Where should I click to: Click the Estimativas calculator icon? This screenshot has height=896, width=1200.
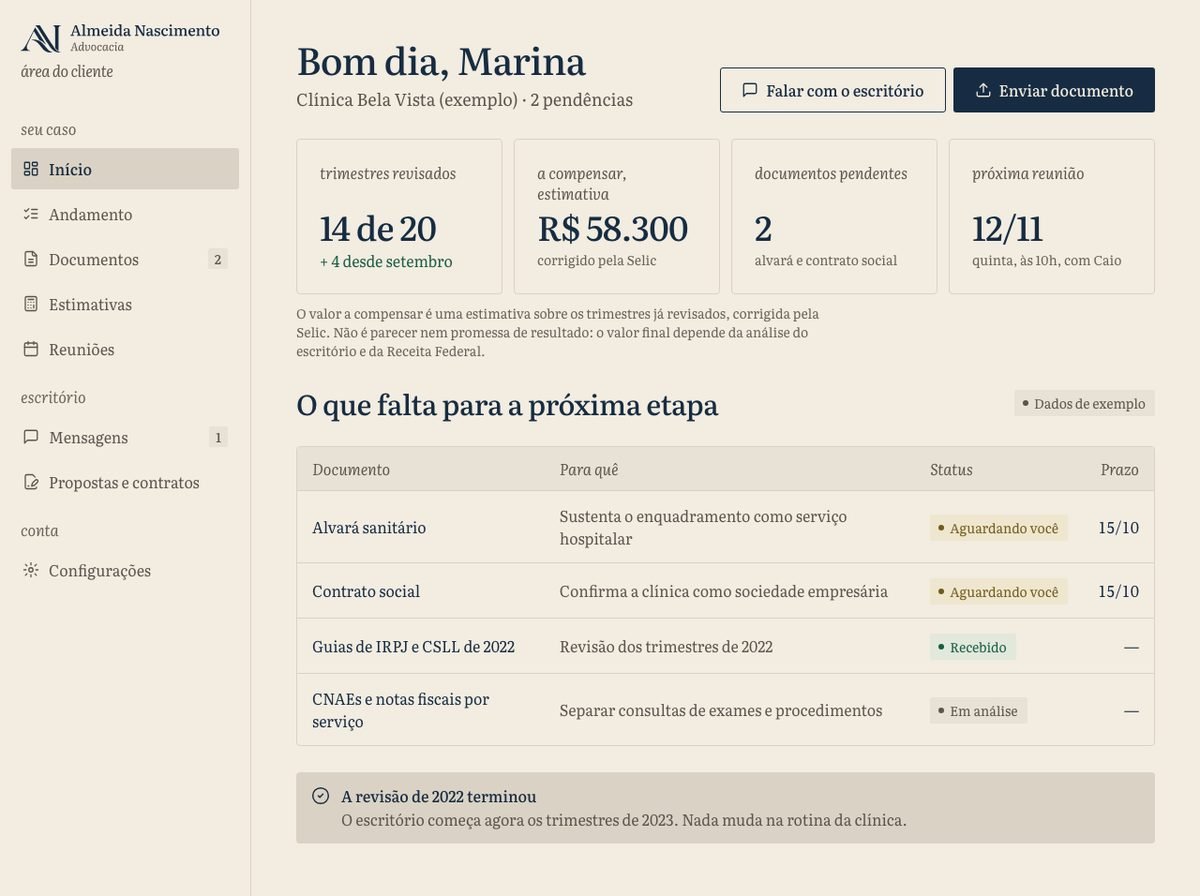point(31,304)
